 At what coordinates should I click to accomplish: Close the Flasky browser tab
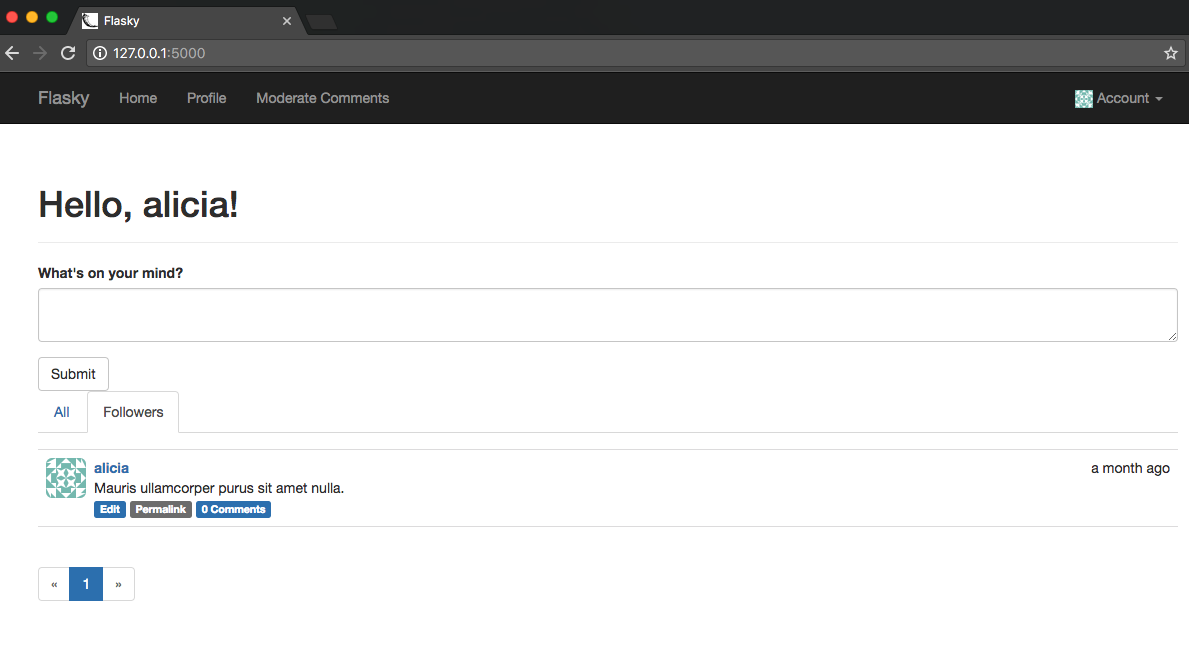pyautogui.click(x=287, y=21)
